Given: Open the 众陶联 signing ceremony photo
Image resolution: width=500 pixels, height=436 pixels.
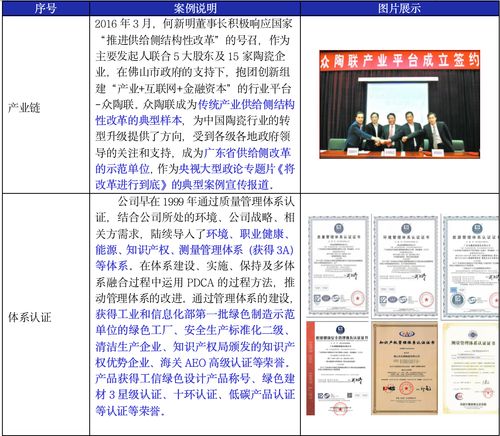Looking at the screenshot, I should (399, 104).
